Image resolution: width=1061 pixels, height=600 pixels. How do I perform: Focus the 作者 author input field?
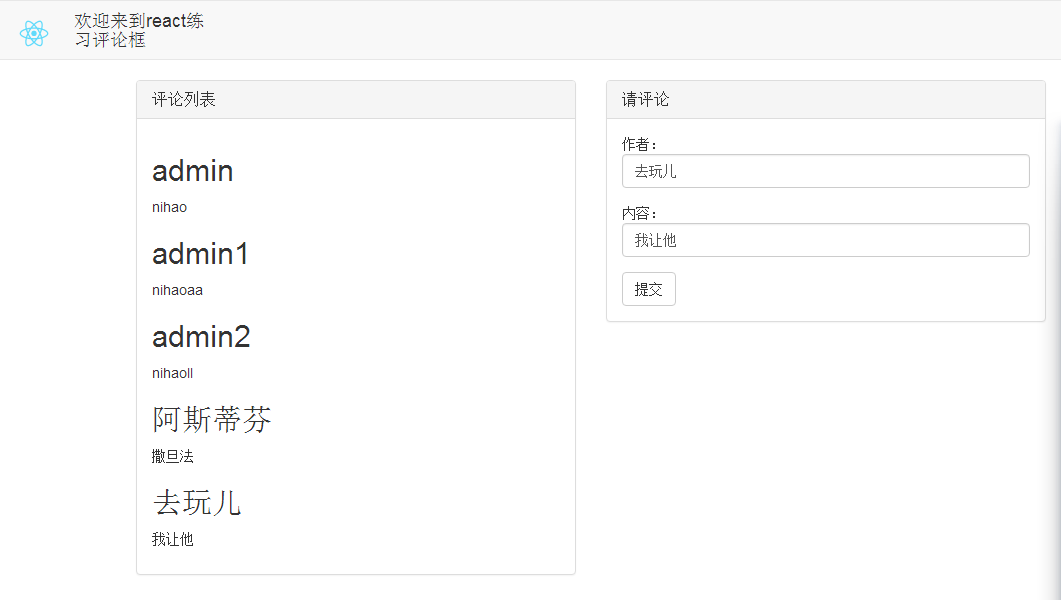click(825, 171)
